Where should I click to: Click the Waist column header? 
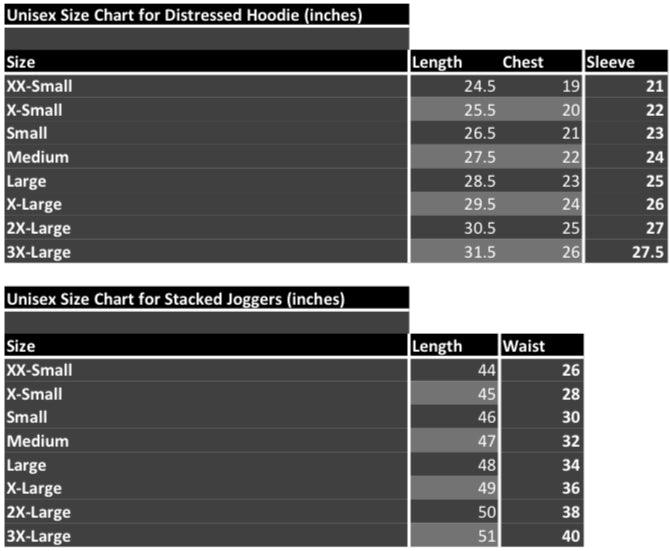(524, 346)
